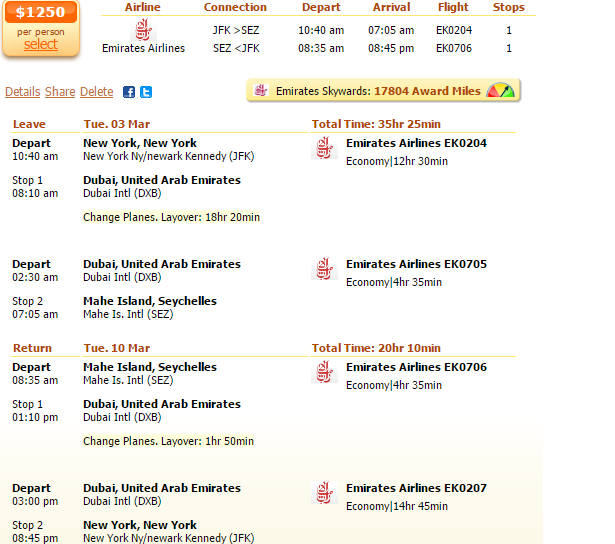Screen dimensions: 615x544
Task: Click the Return section label
Action: click(32, 348)
